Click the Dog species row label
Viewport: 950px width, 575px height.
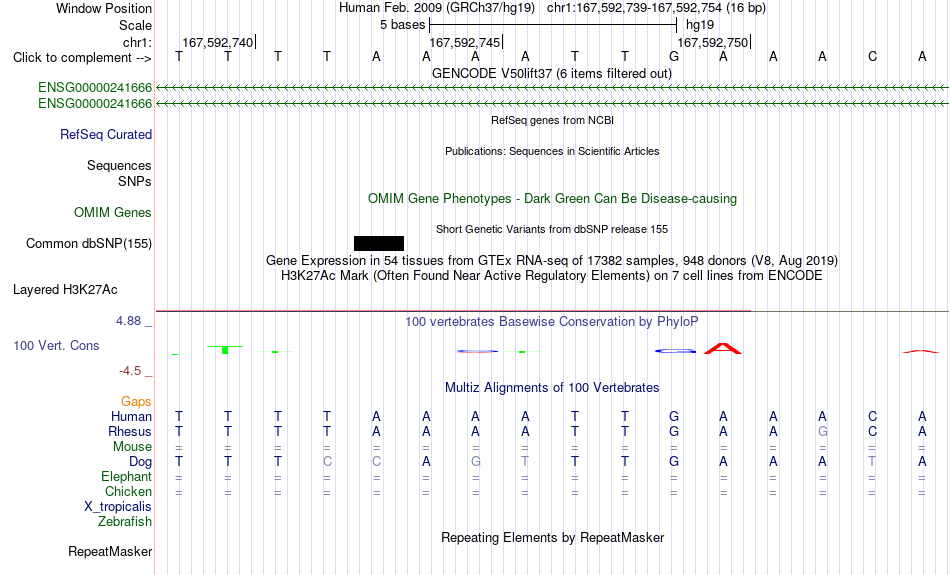pyautogui.click(x=140, y=462)
